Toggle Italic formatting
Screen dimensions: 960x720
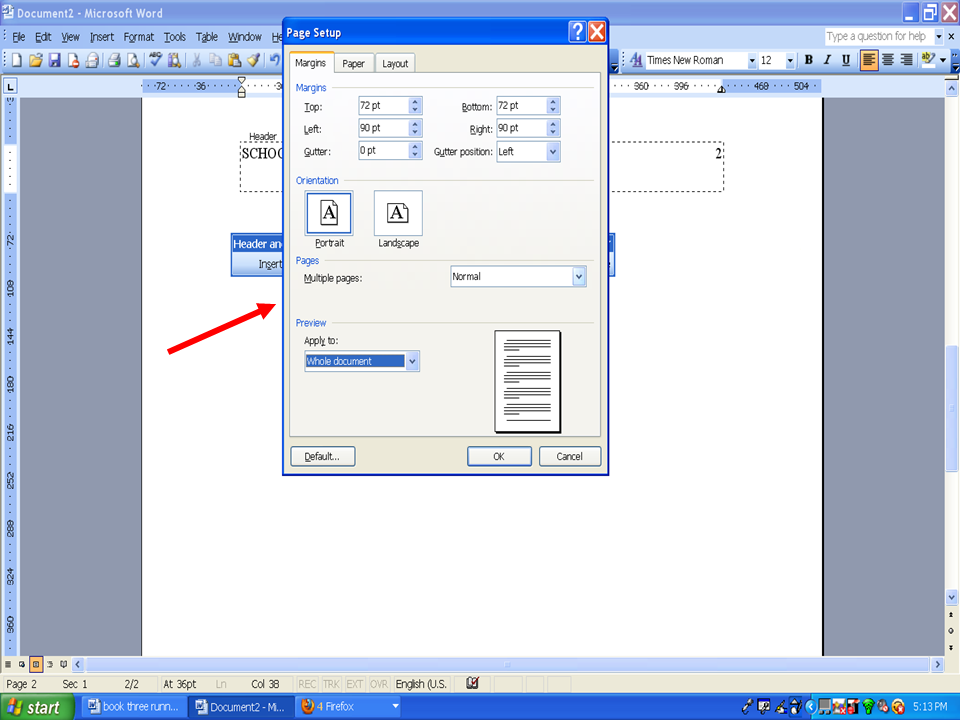[827, 59]
